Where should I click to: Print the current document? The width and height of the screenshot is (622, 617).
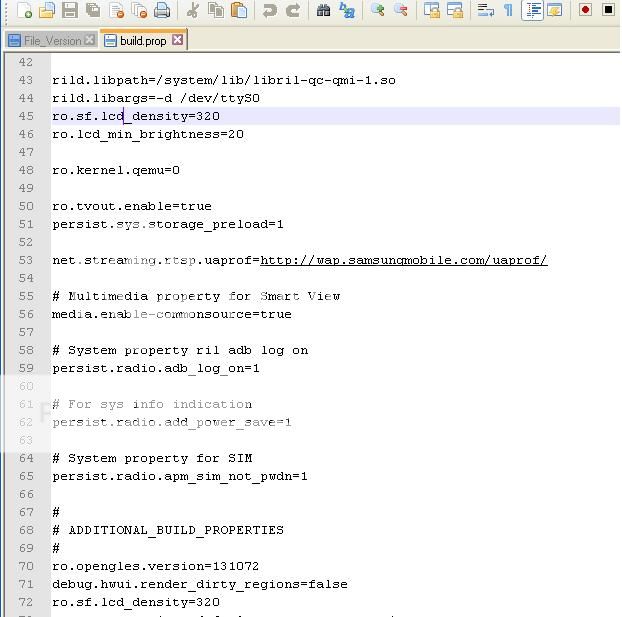(x=162, y=11)
